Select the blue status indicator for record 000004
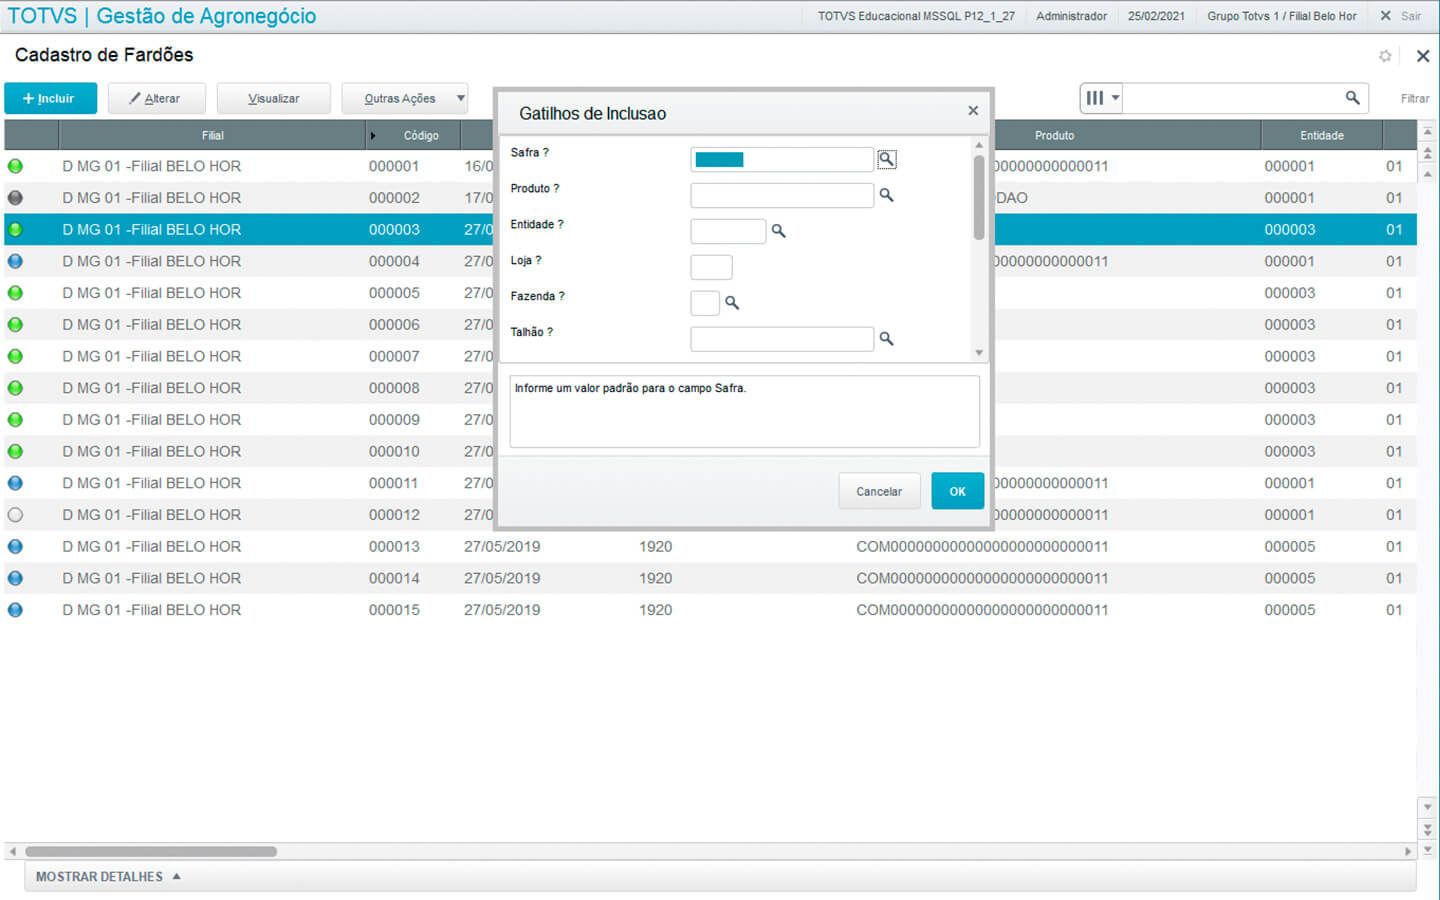This screenshot has height=900, width=1440. pyautogui.click(x=15, y=261)
